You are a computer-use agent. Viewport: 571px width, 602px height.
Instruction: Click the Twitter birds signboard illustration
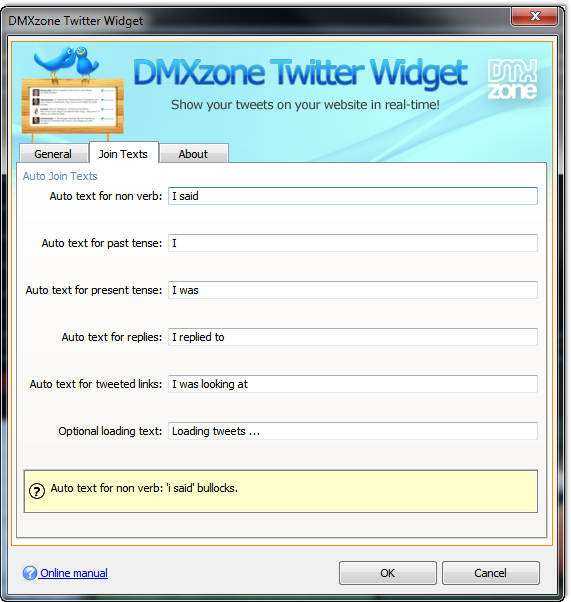pos(73,92)
